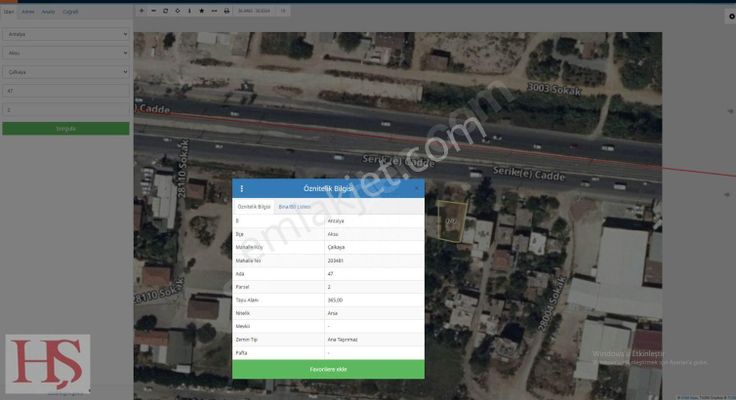Close the Öznitelik Bilgisi popup

tap(416, 188)
